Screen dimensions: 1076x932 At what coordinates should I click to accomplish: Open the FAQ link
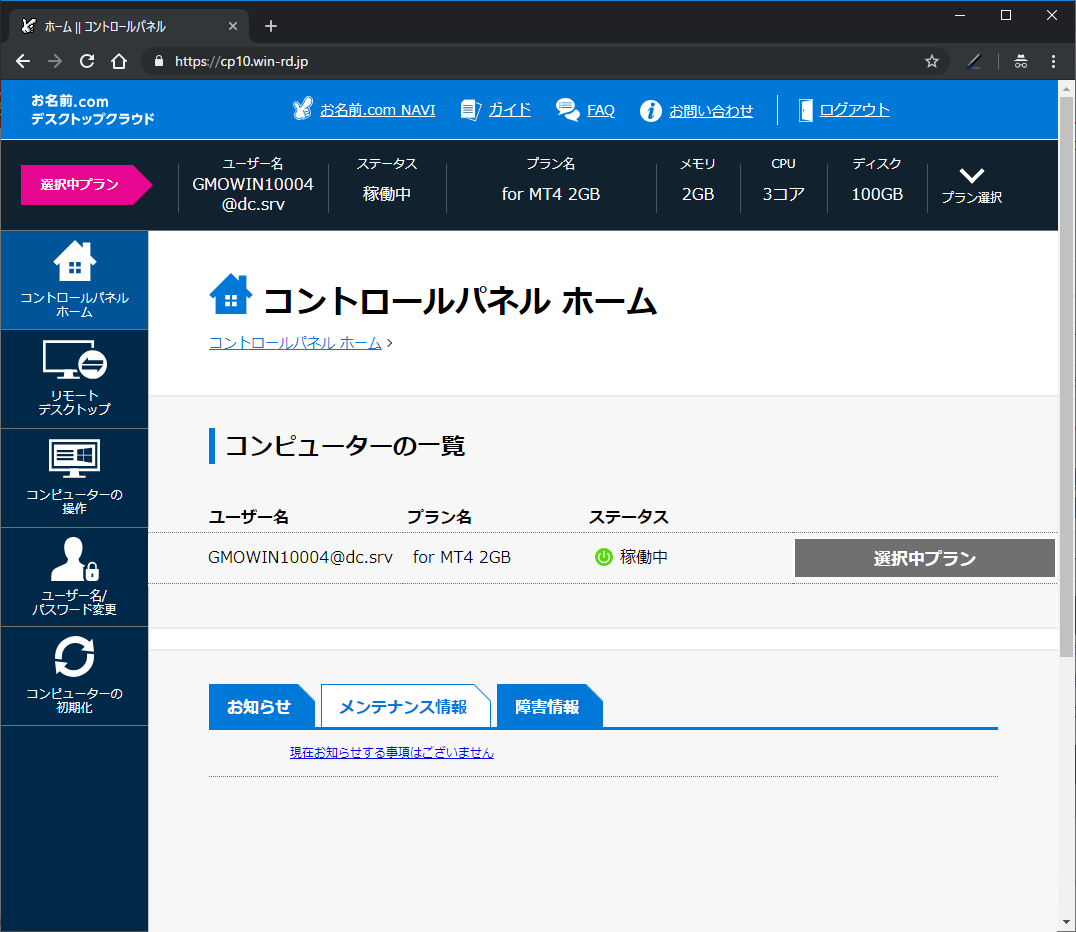[600, 110]
